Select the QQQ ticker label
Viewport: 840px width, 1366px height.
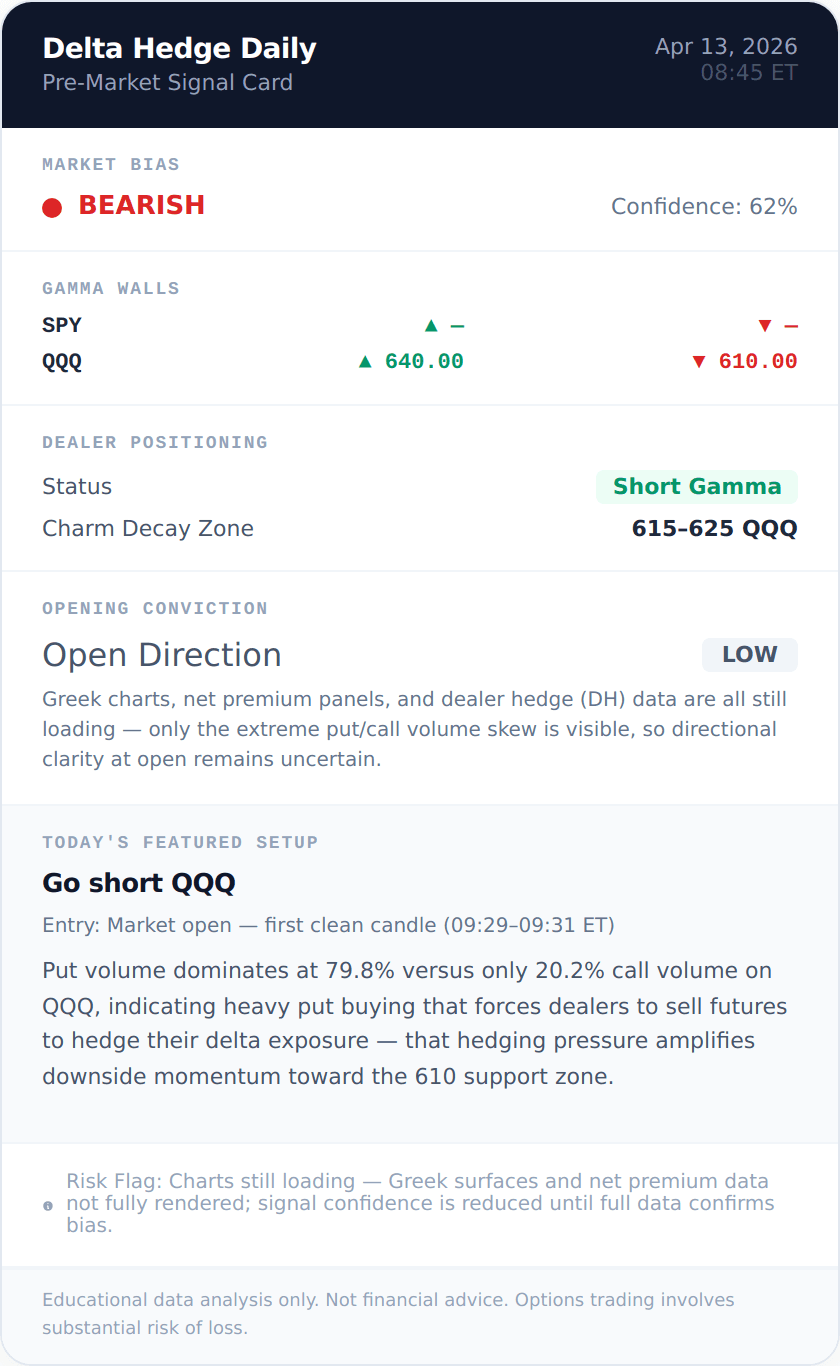[62, 361]
